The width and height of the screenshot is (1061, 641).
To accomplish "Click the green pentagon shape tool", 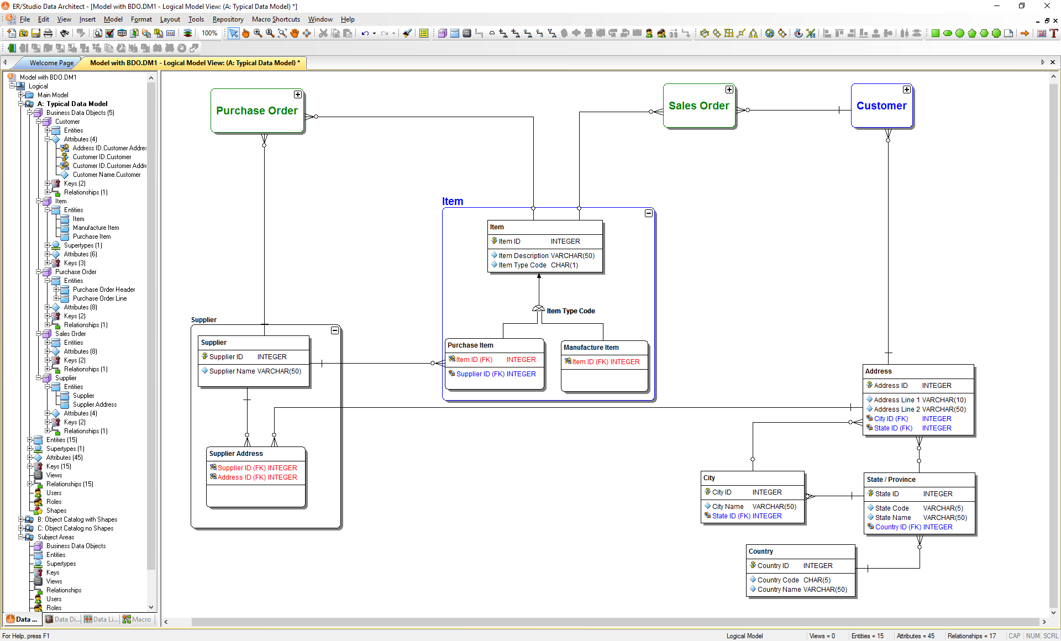I will 972,33.
